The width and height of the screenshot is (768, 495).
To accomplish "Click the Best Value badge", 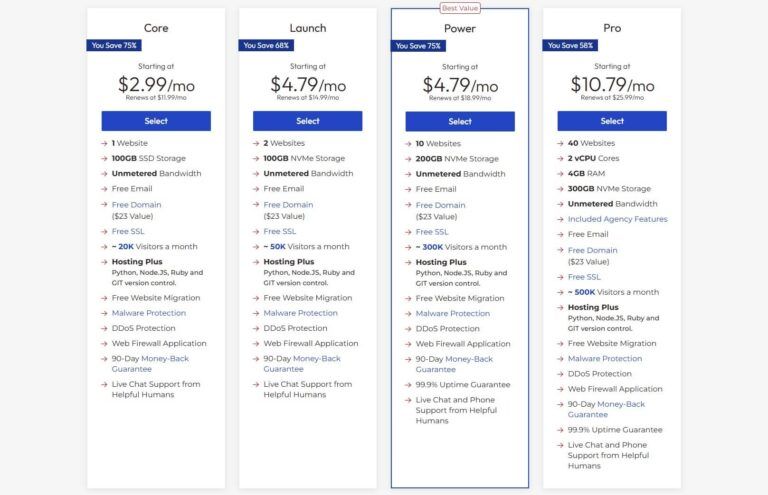I will click(x=459, y=8).
